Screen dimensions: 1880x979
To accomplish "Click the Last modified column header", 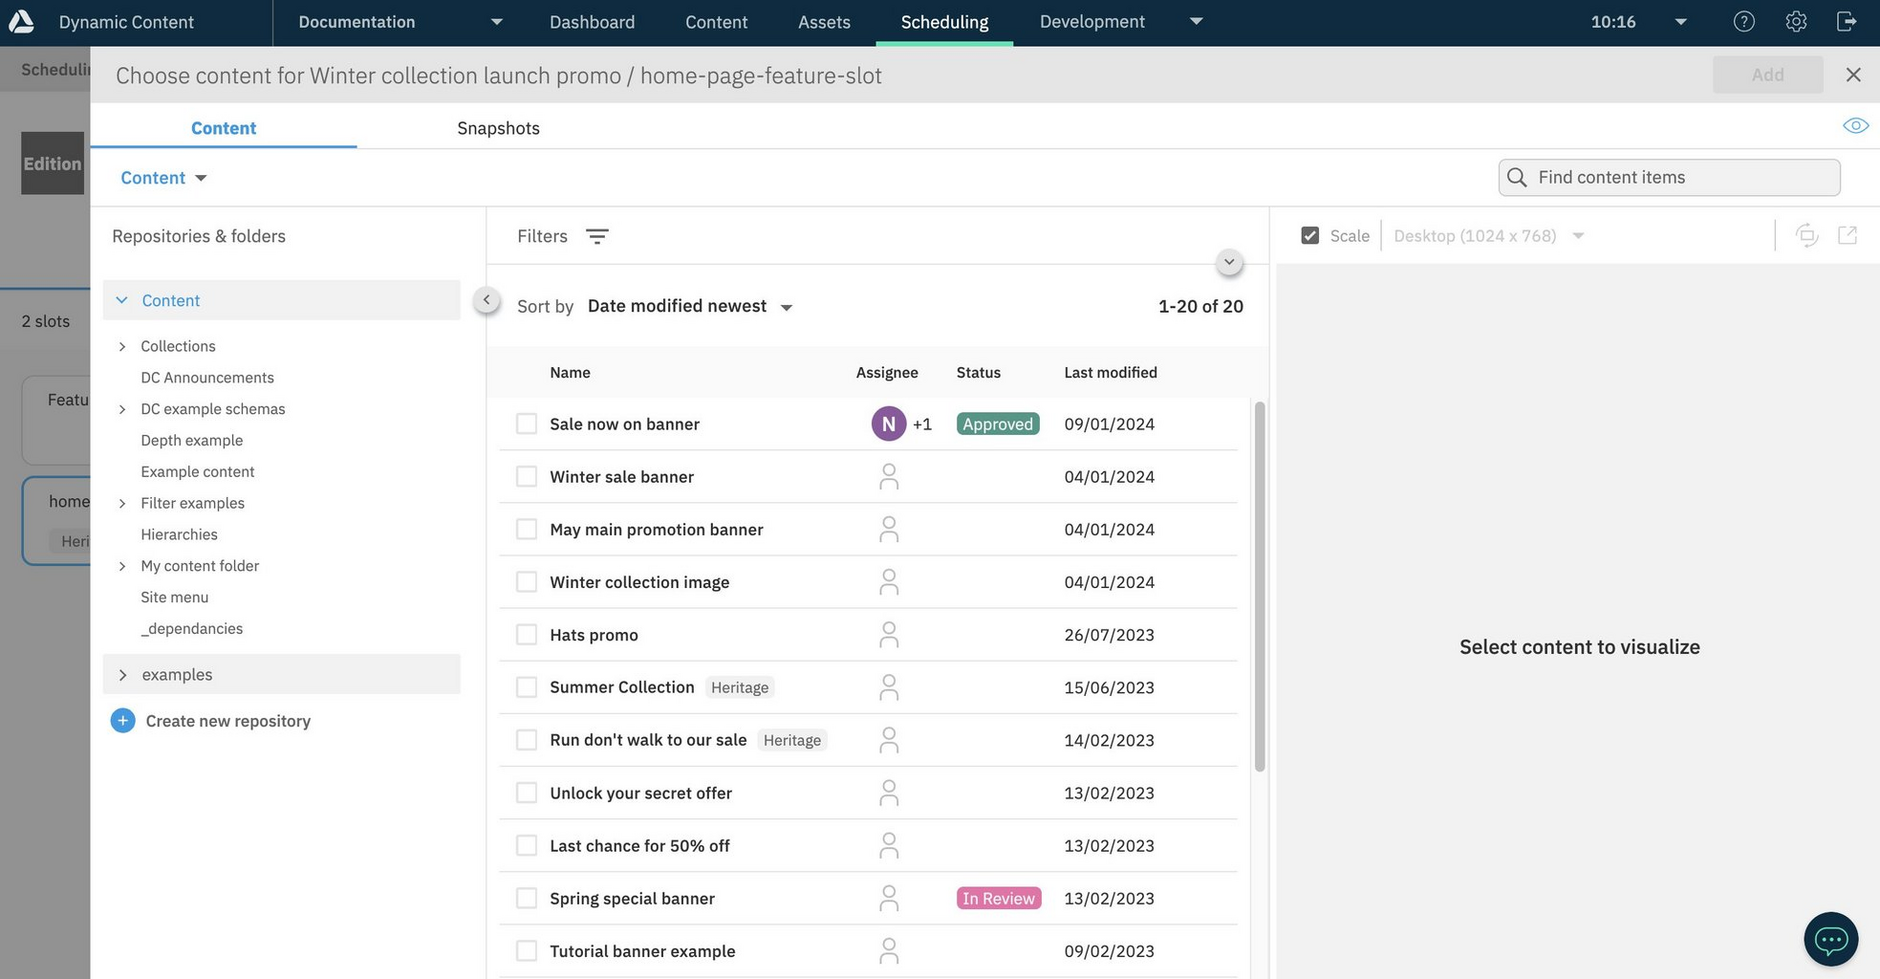I will pyautogui.click(x=1110, y=372).
